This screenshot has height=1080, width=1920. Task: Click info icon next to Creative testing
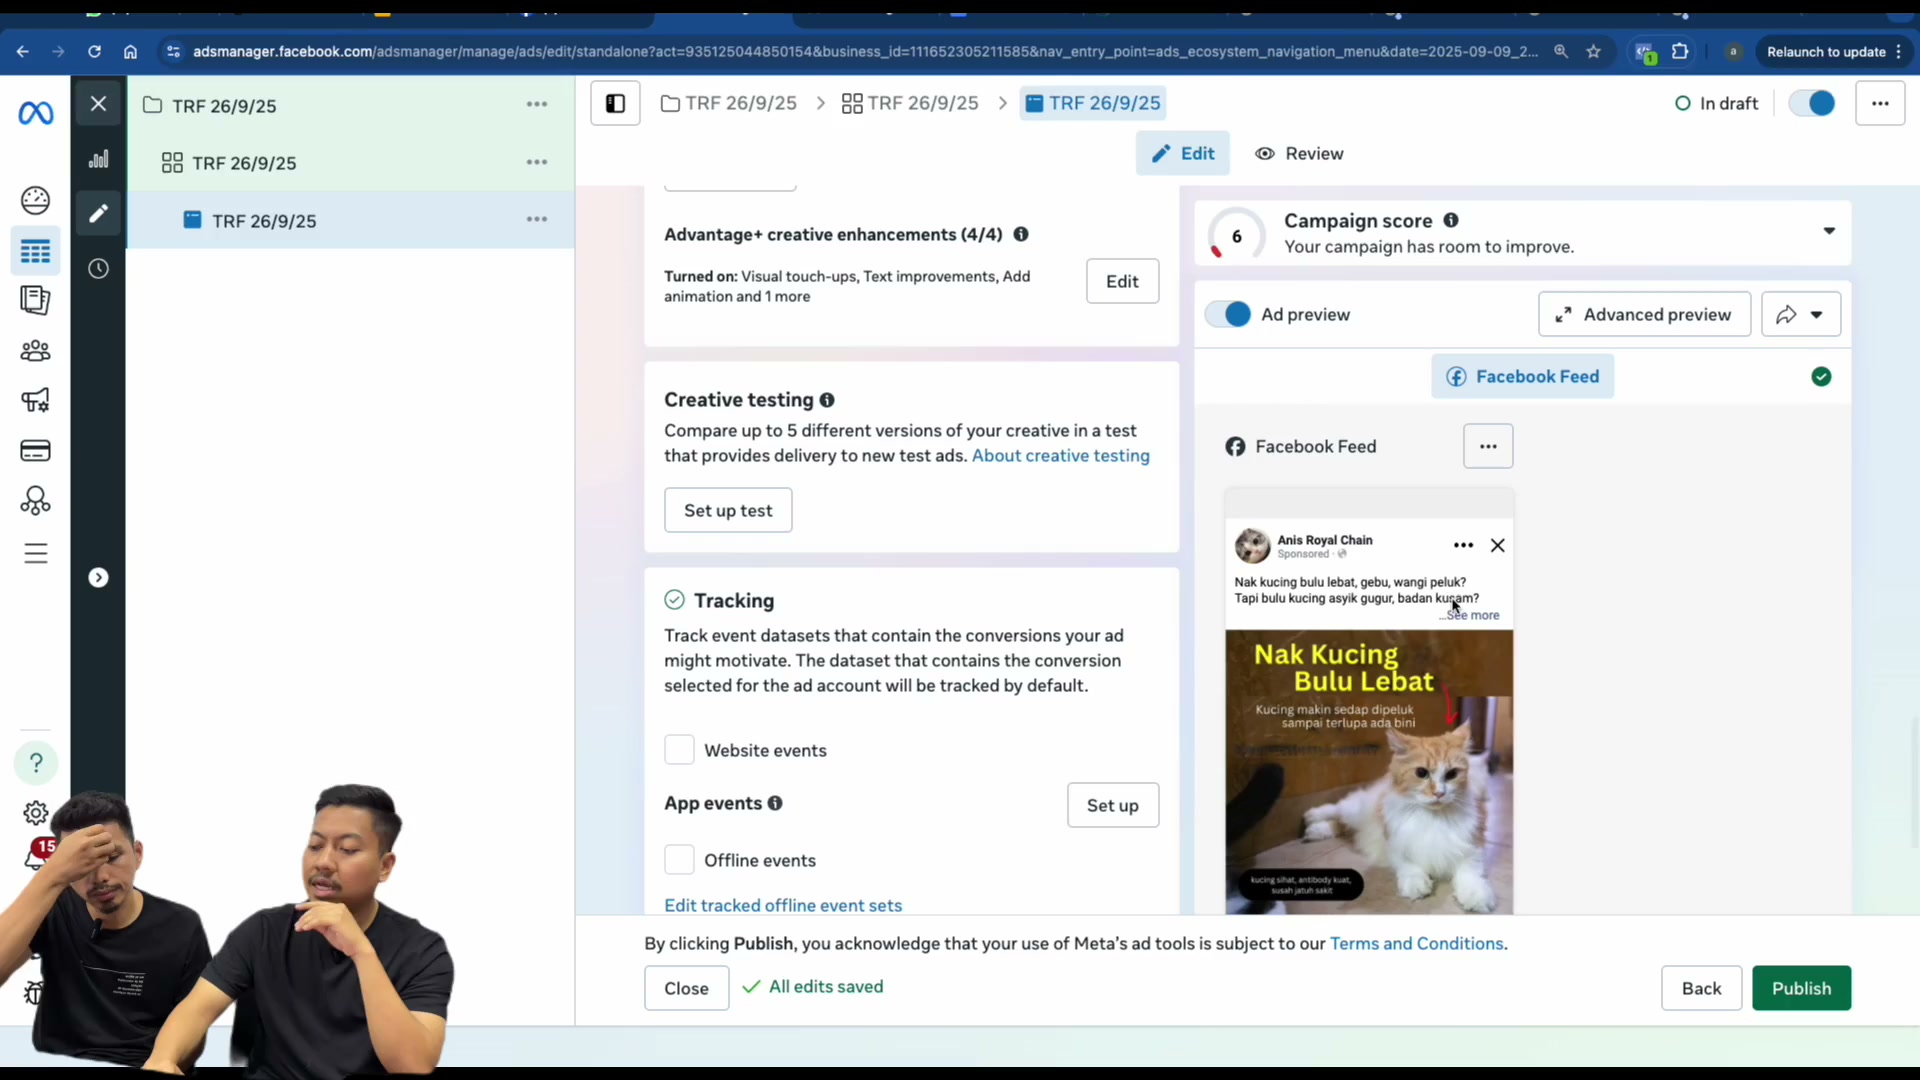[827, 400]
